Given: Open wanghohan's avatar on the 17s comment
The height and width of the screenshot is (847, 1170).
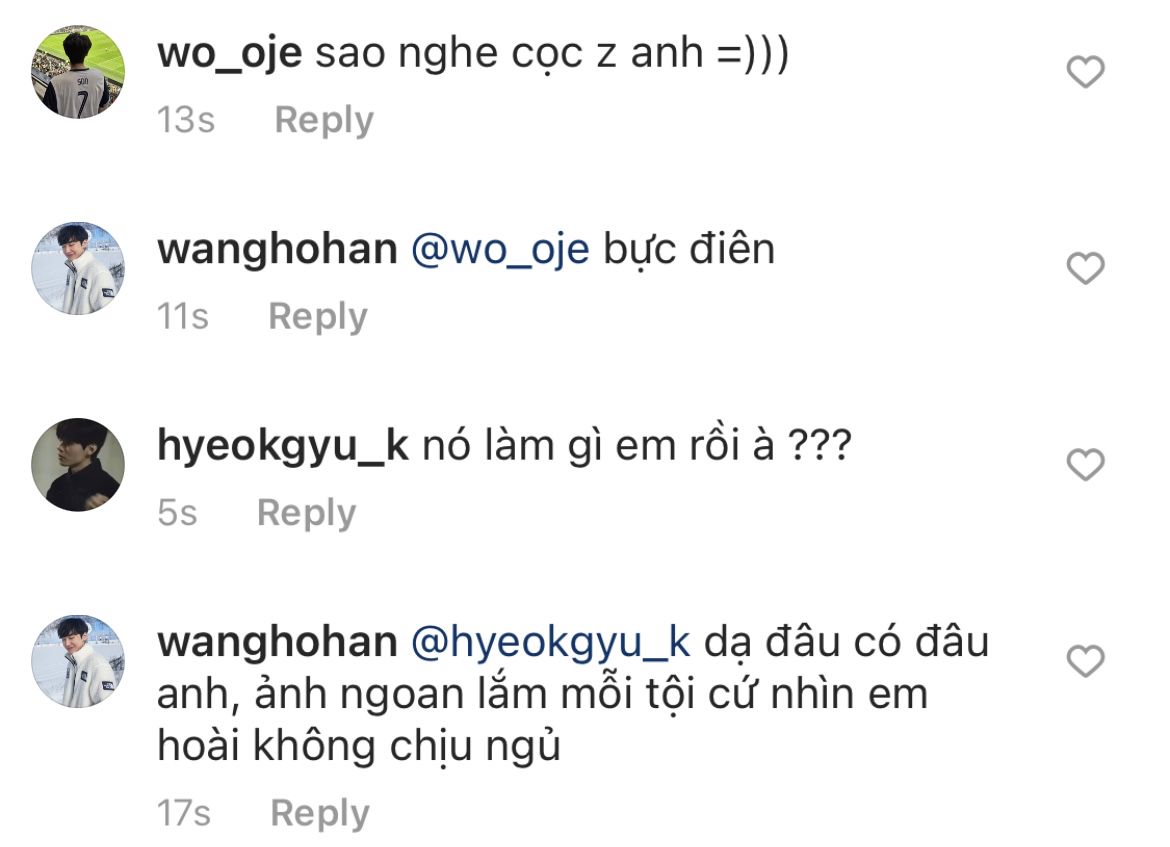Looking at the screenshot, I should point(78,661).
